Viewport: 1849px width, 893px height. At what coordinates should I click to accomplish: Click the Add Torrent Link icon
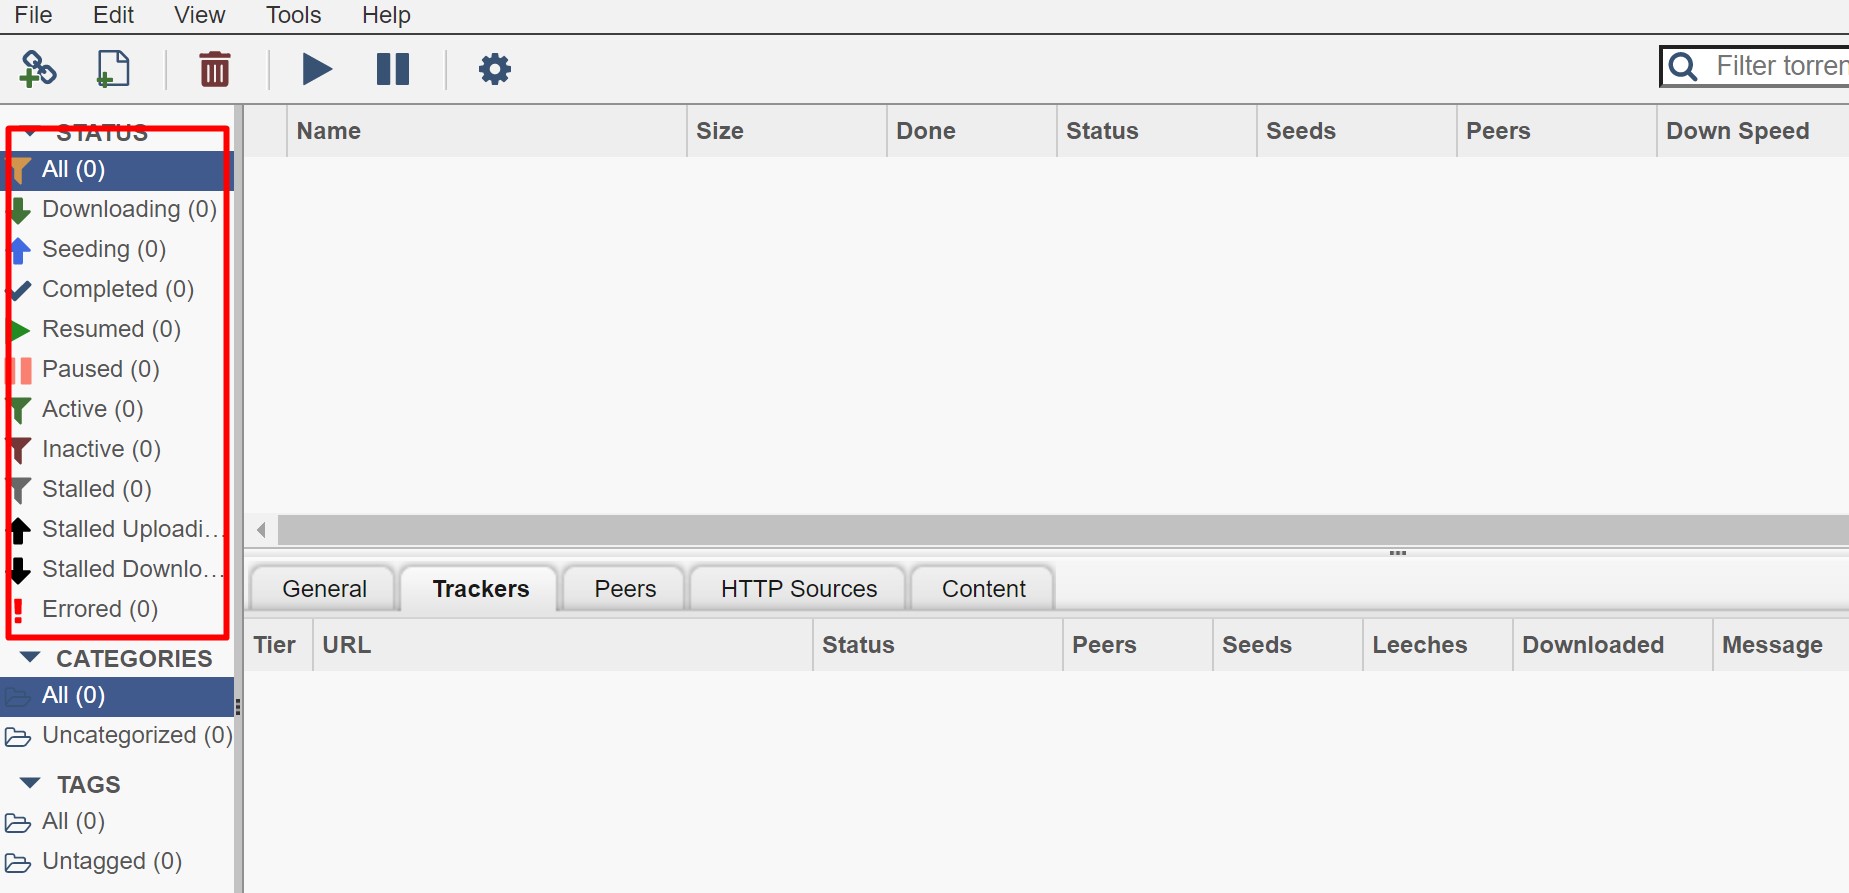tap(38, 69)
